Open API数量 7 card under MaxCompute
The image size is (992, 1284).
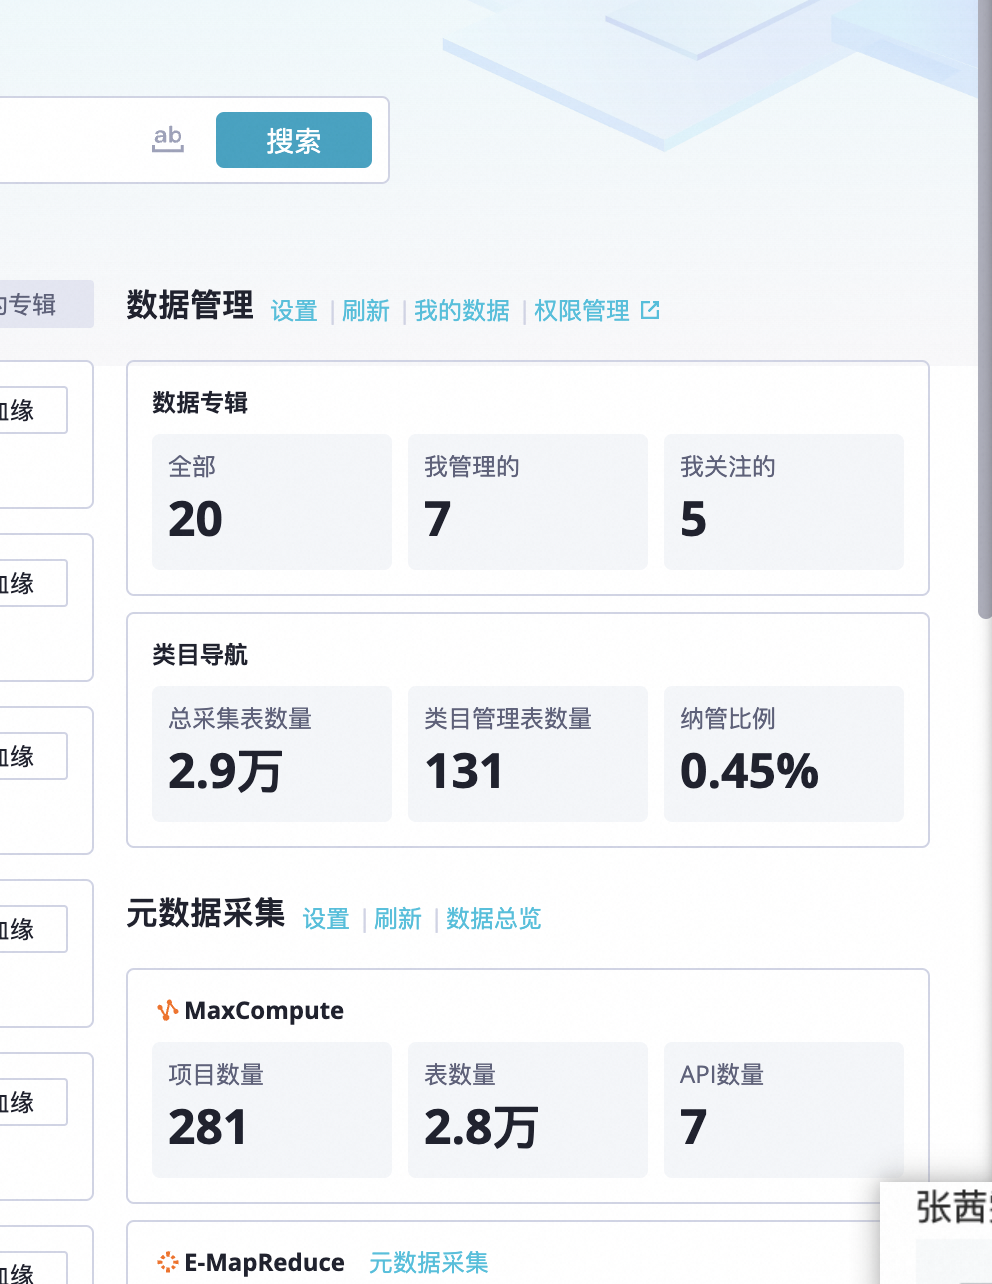(x=784, y=1110)
